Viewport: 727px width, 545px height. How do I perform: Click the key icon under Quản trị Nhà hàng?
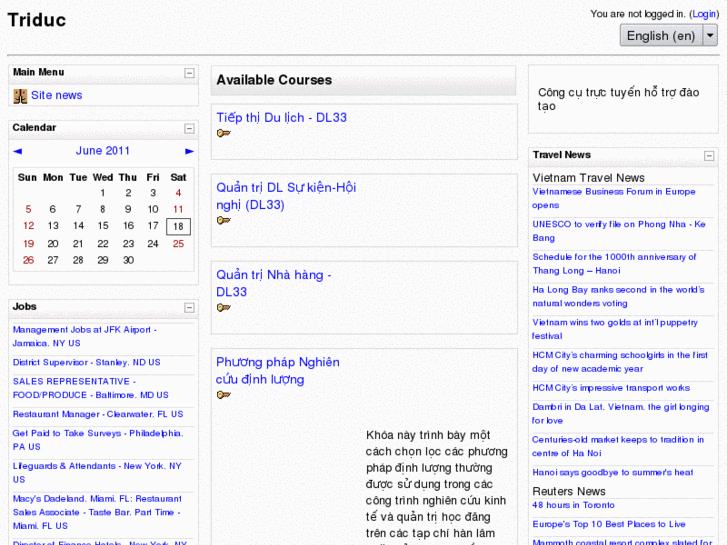point(223,308)
